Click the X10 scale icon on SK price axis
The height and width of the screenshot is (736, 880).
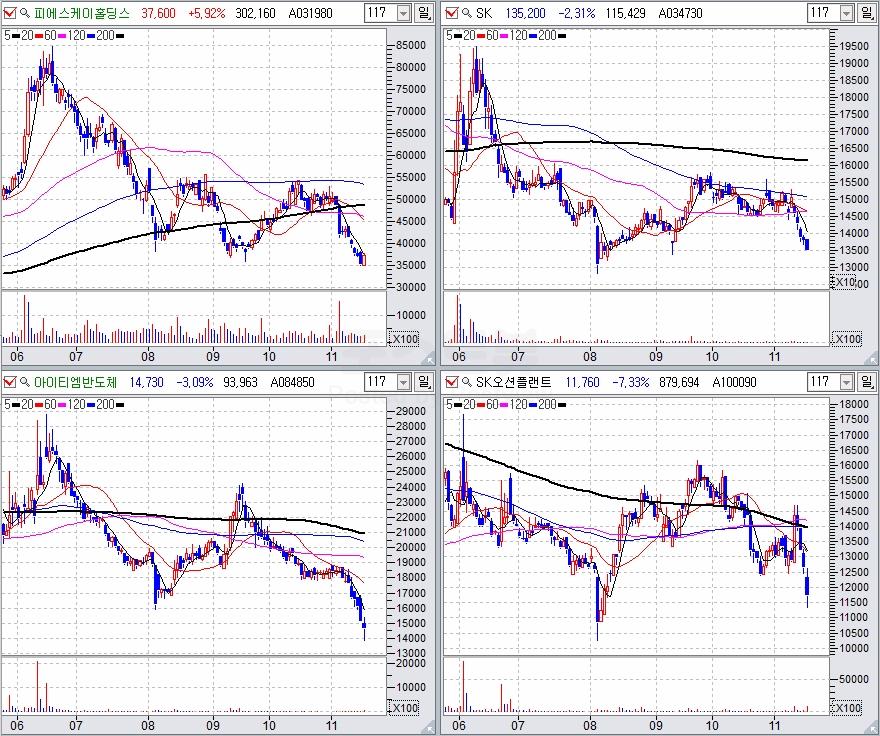845,283
